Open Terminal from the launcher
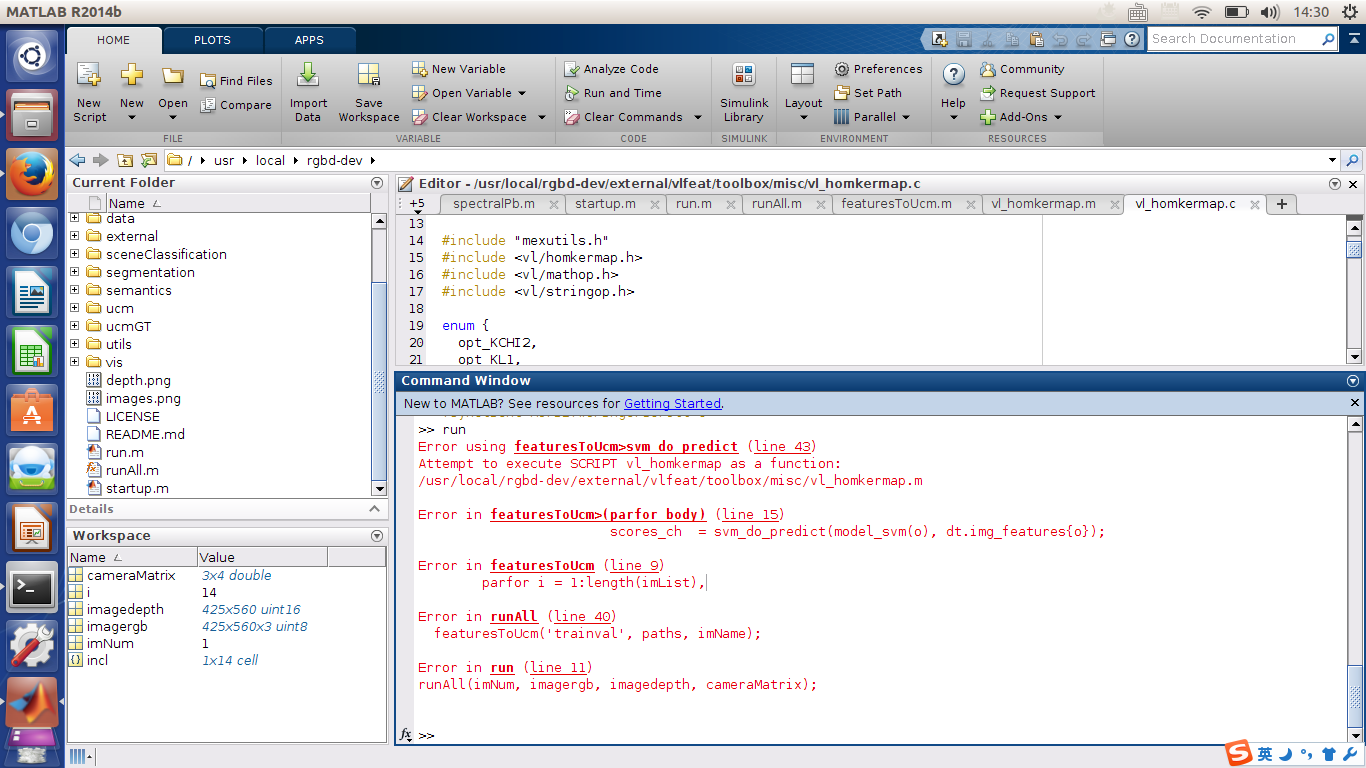Screen dimensions: 1366x768 [32, 588]
